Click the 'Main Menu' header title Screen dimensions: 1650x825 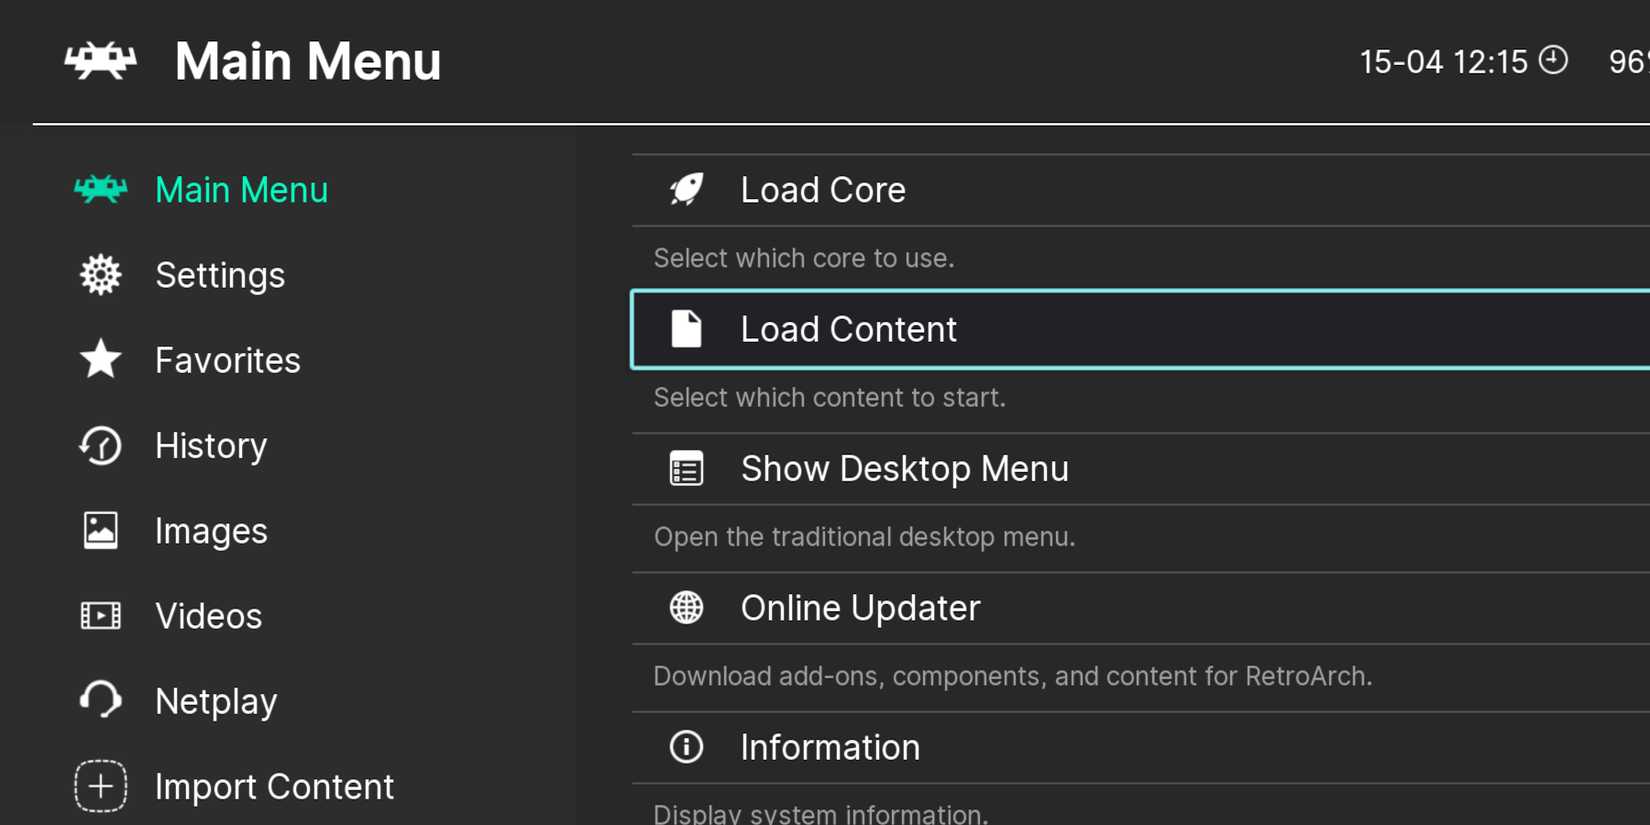(x=308, y=61)
